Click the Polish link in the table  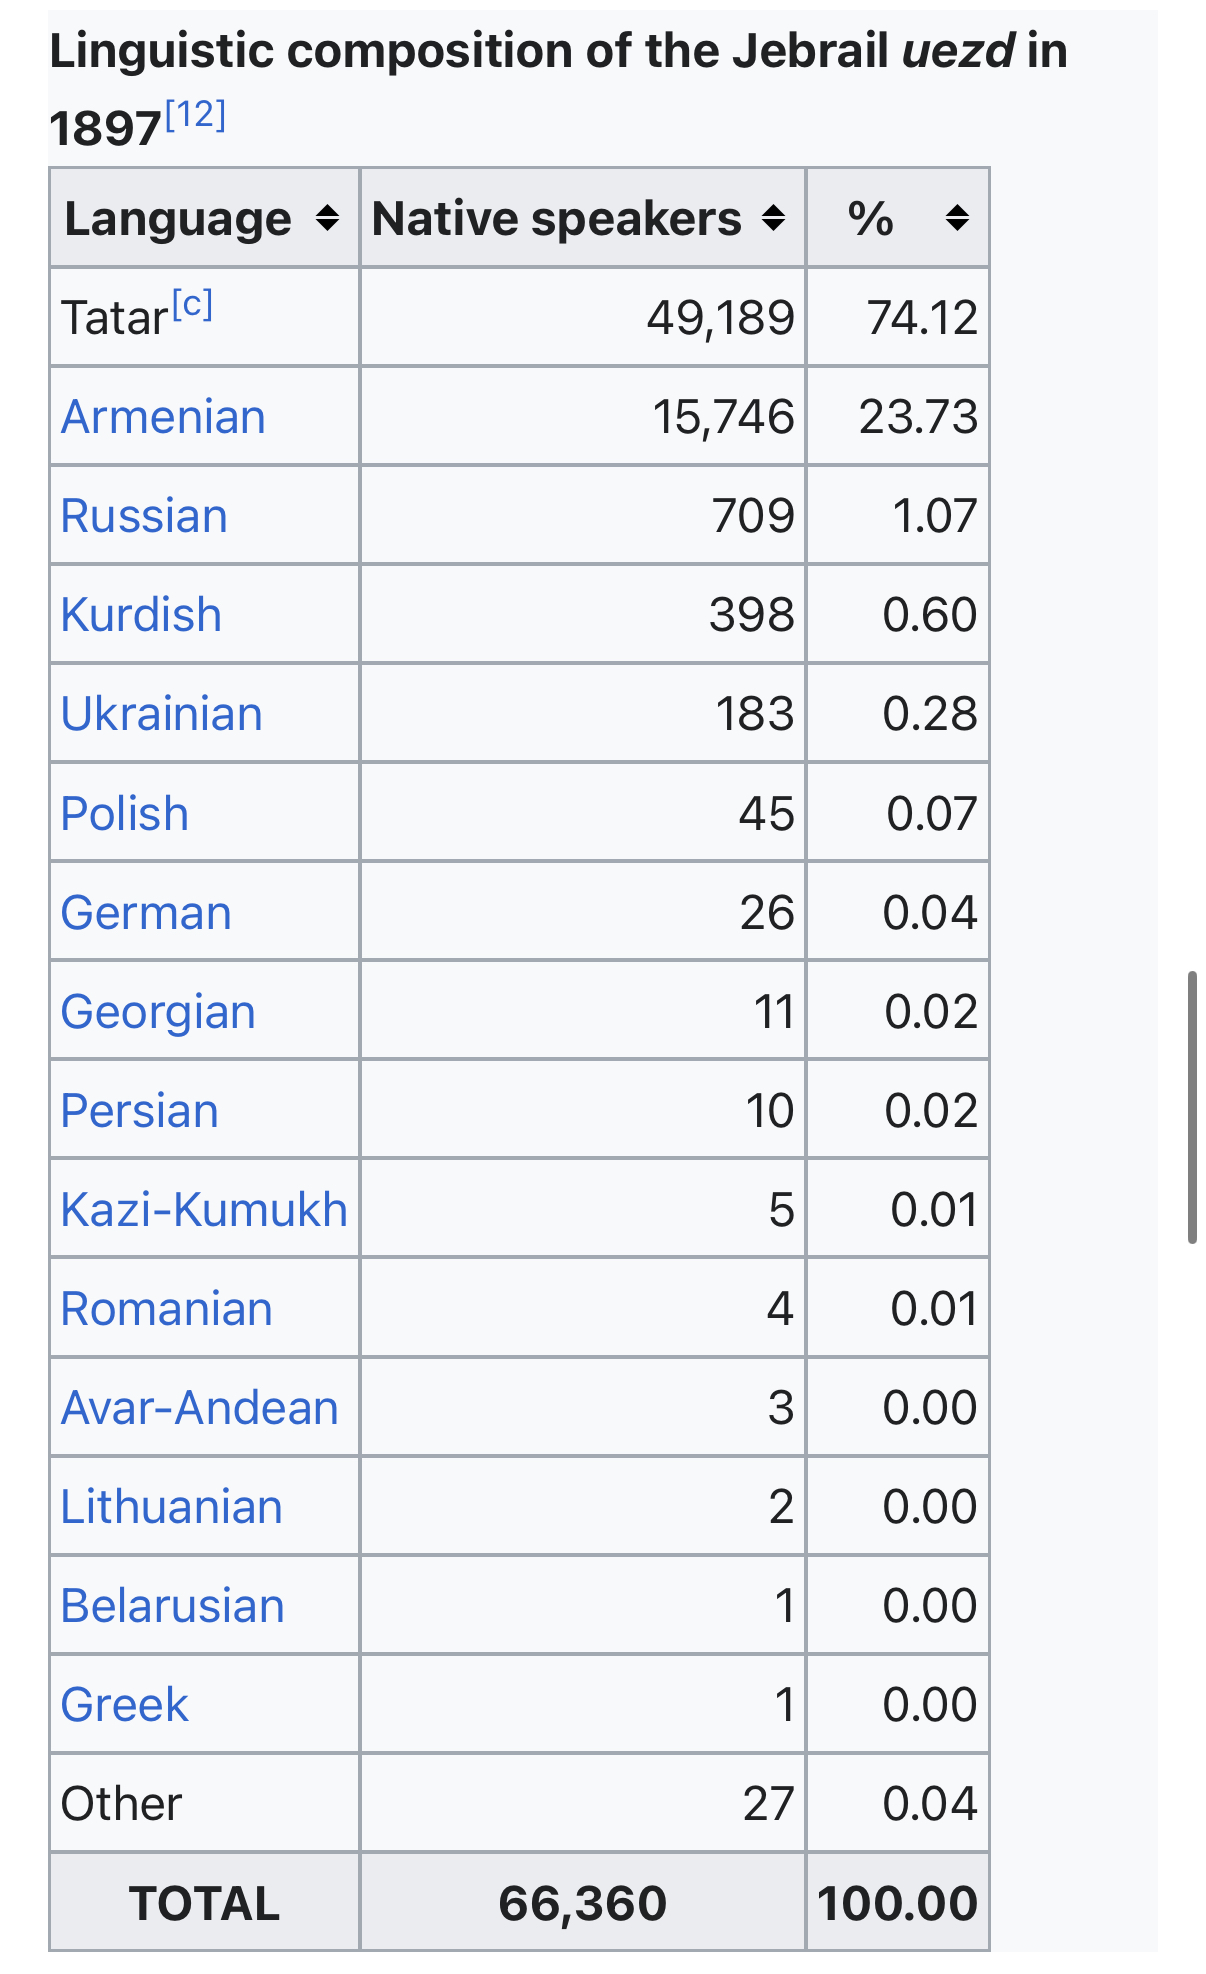125,814
